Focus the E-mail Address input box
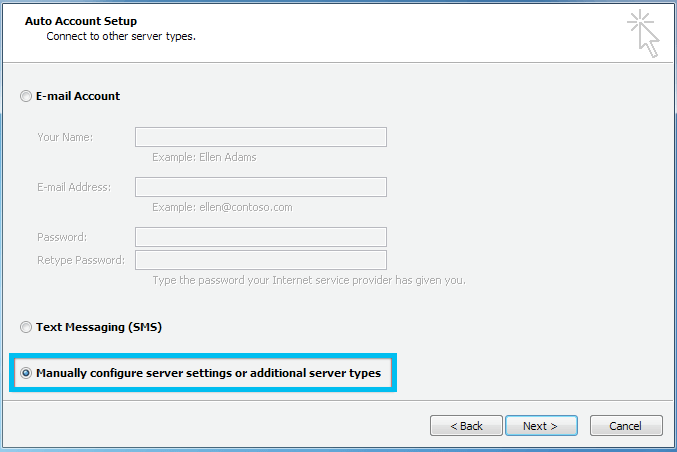Image resolution: width=677 pixels, height=452 pixels. click(x=260, y=187)
